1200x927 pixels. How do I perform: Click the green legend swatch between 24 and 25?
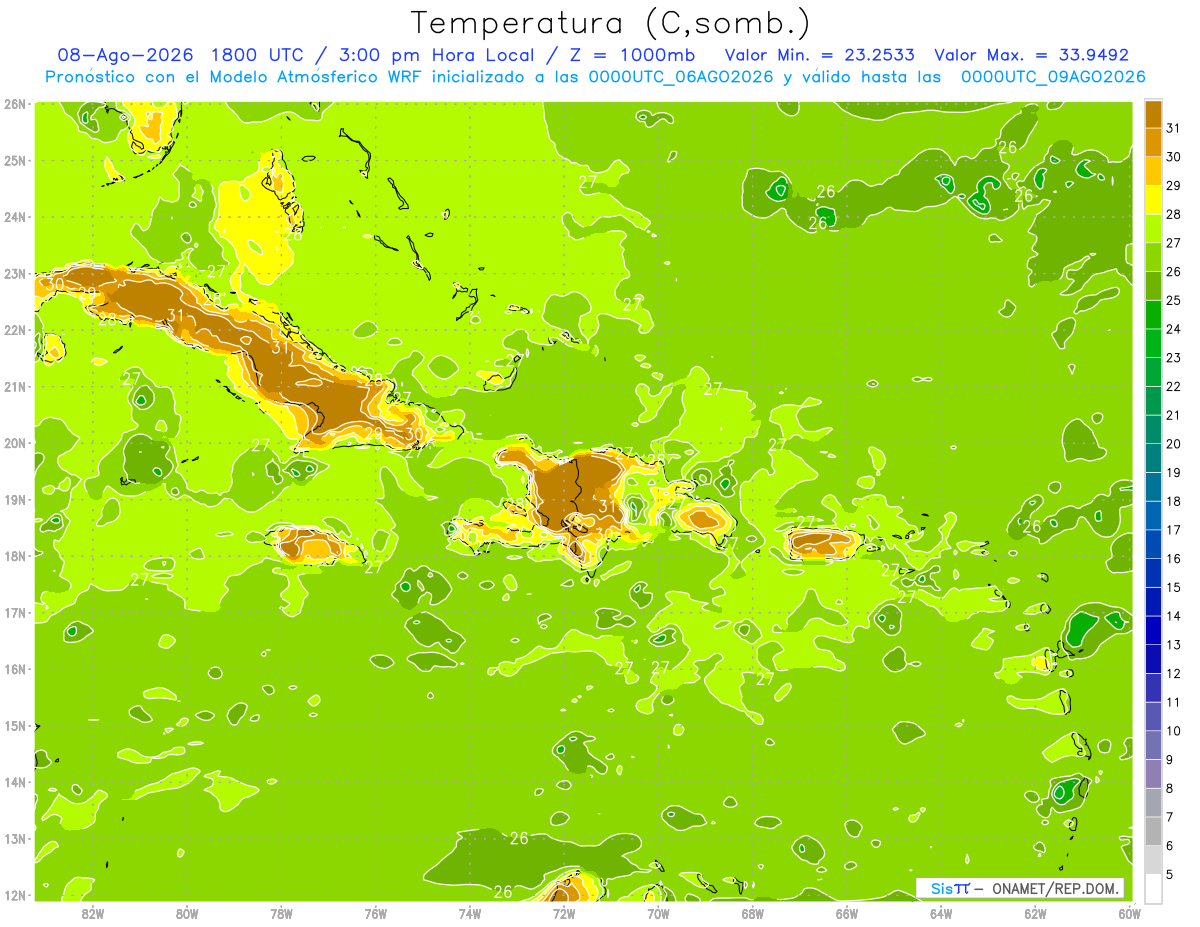point(1153,314)
